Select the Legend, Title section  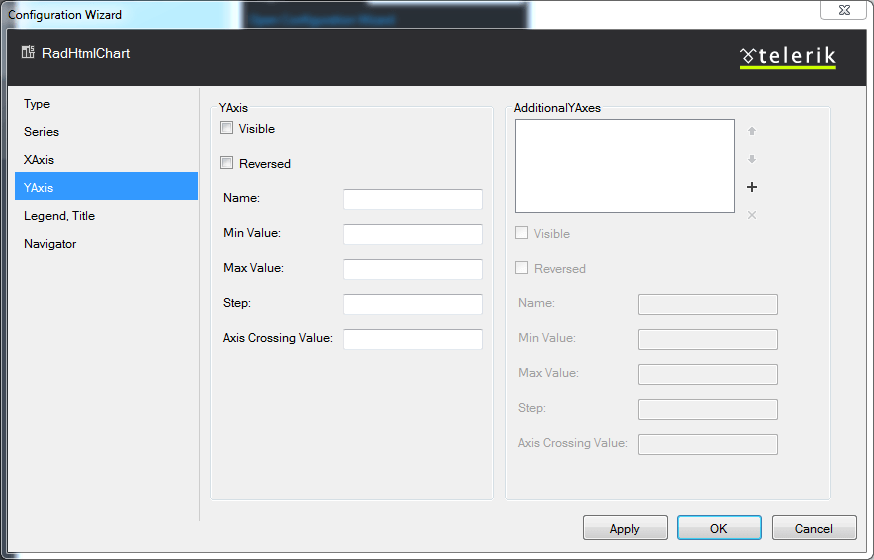[60, 216]
